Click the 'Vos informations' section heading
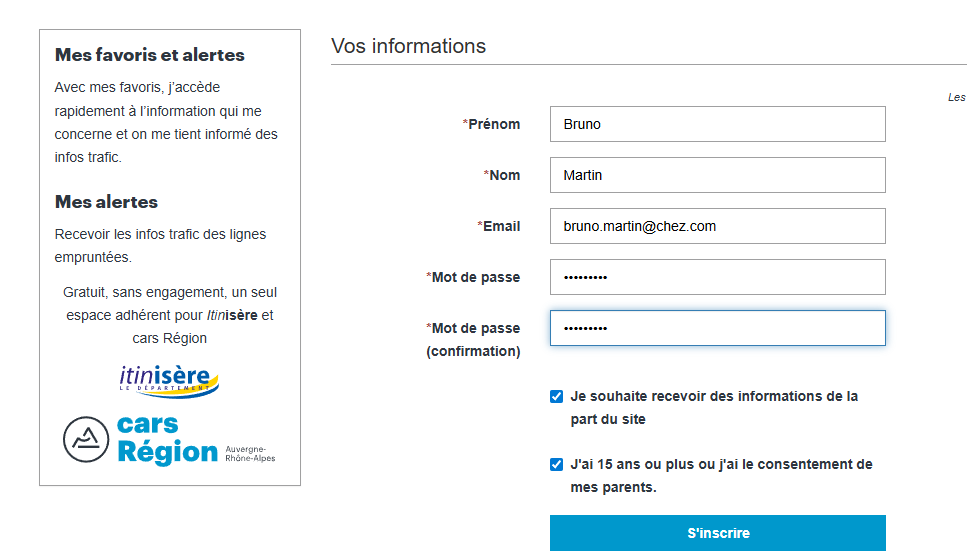This screenshot has width=967, height=555. click(408, 46)
